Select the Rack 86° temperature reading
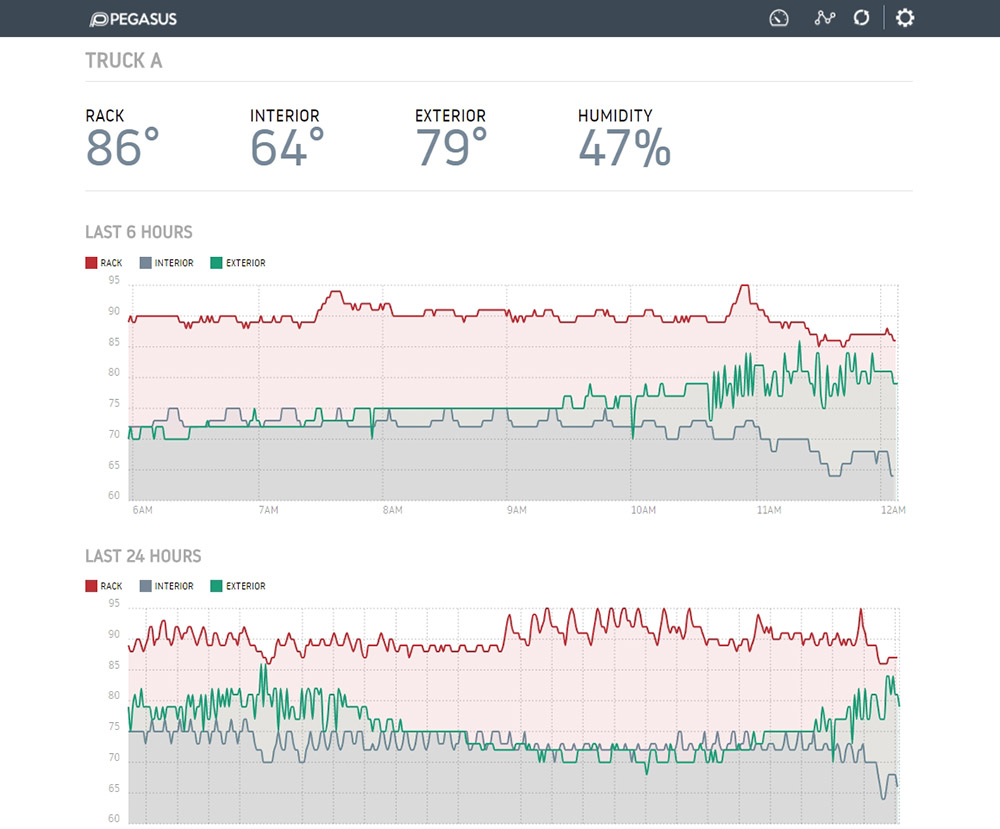The height and width of the screenshot is (829, 1000). 122,148
